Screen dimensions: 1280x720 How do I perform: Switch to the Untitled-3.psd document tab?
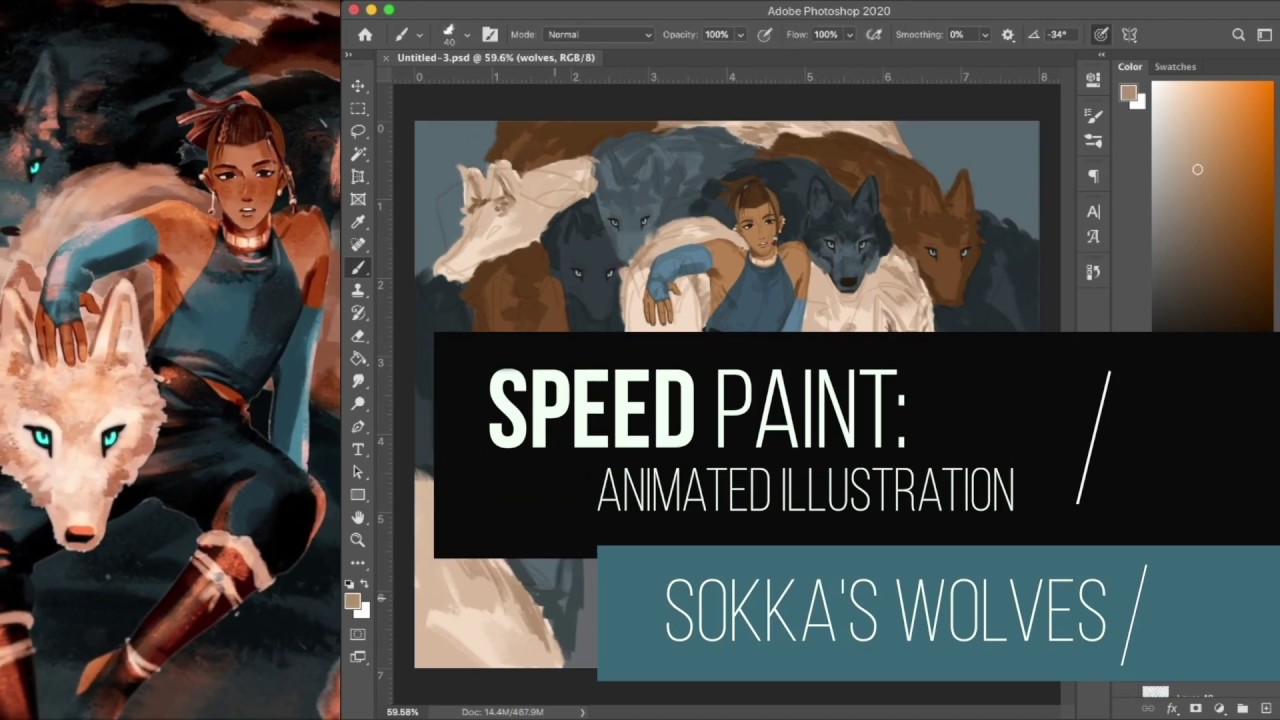point(496,58)
